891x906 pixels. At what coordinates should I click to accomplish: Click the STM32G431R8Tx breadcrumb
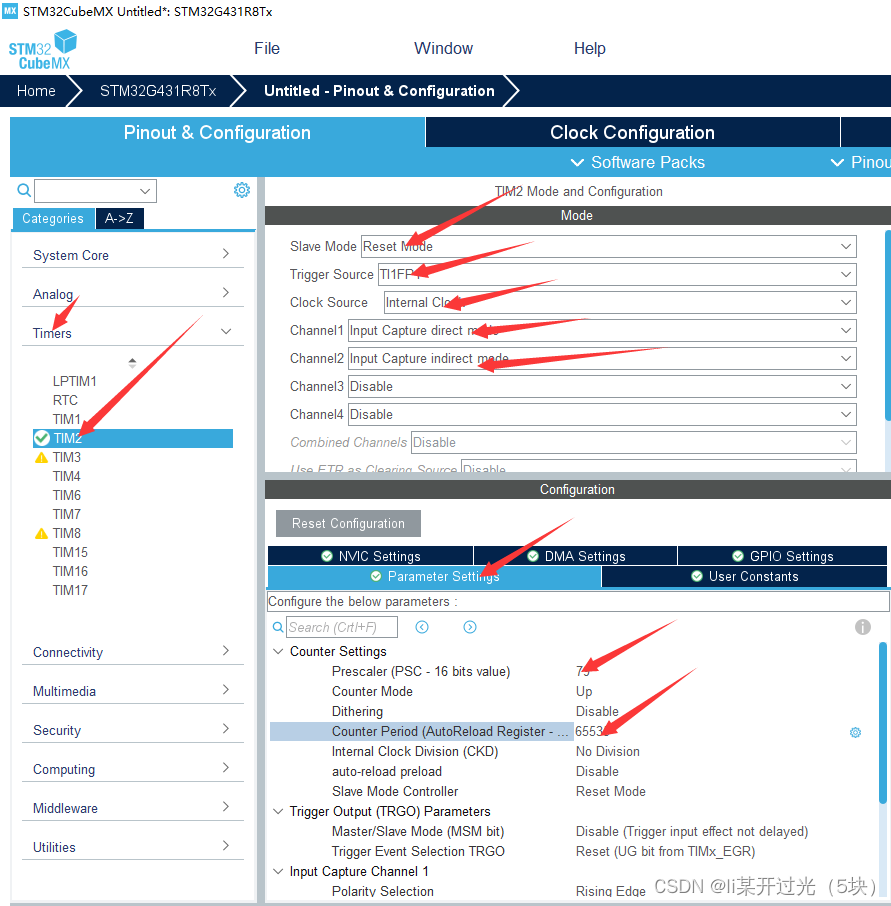[158, 91]
